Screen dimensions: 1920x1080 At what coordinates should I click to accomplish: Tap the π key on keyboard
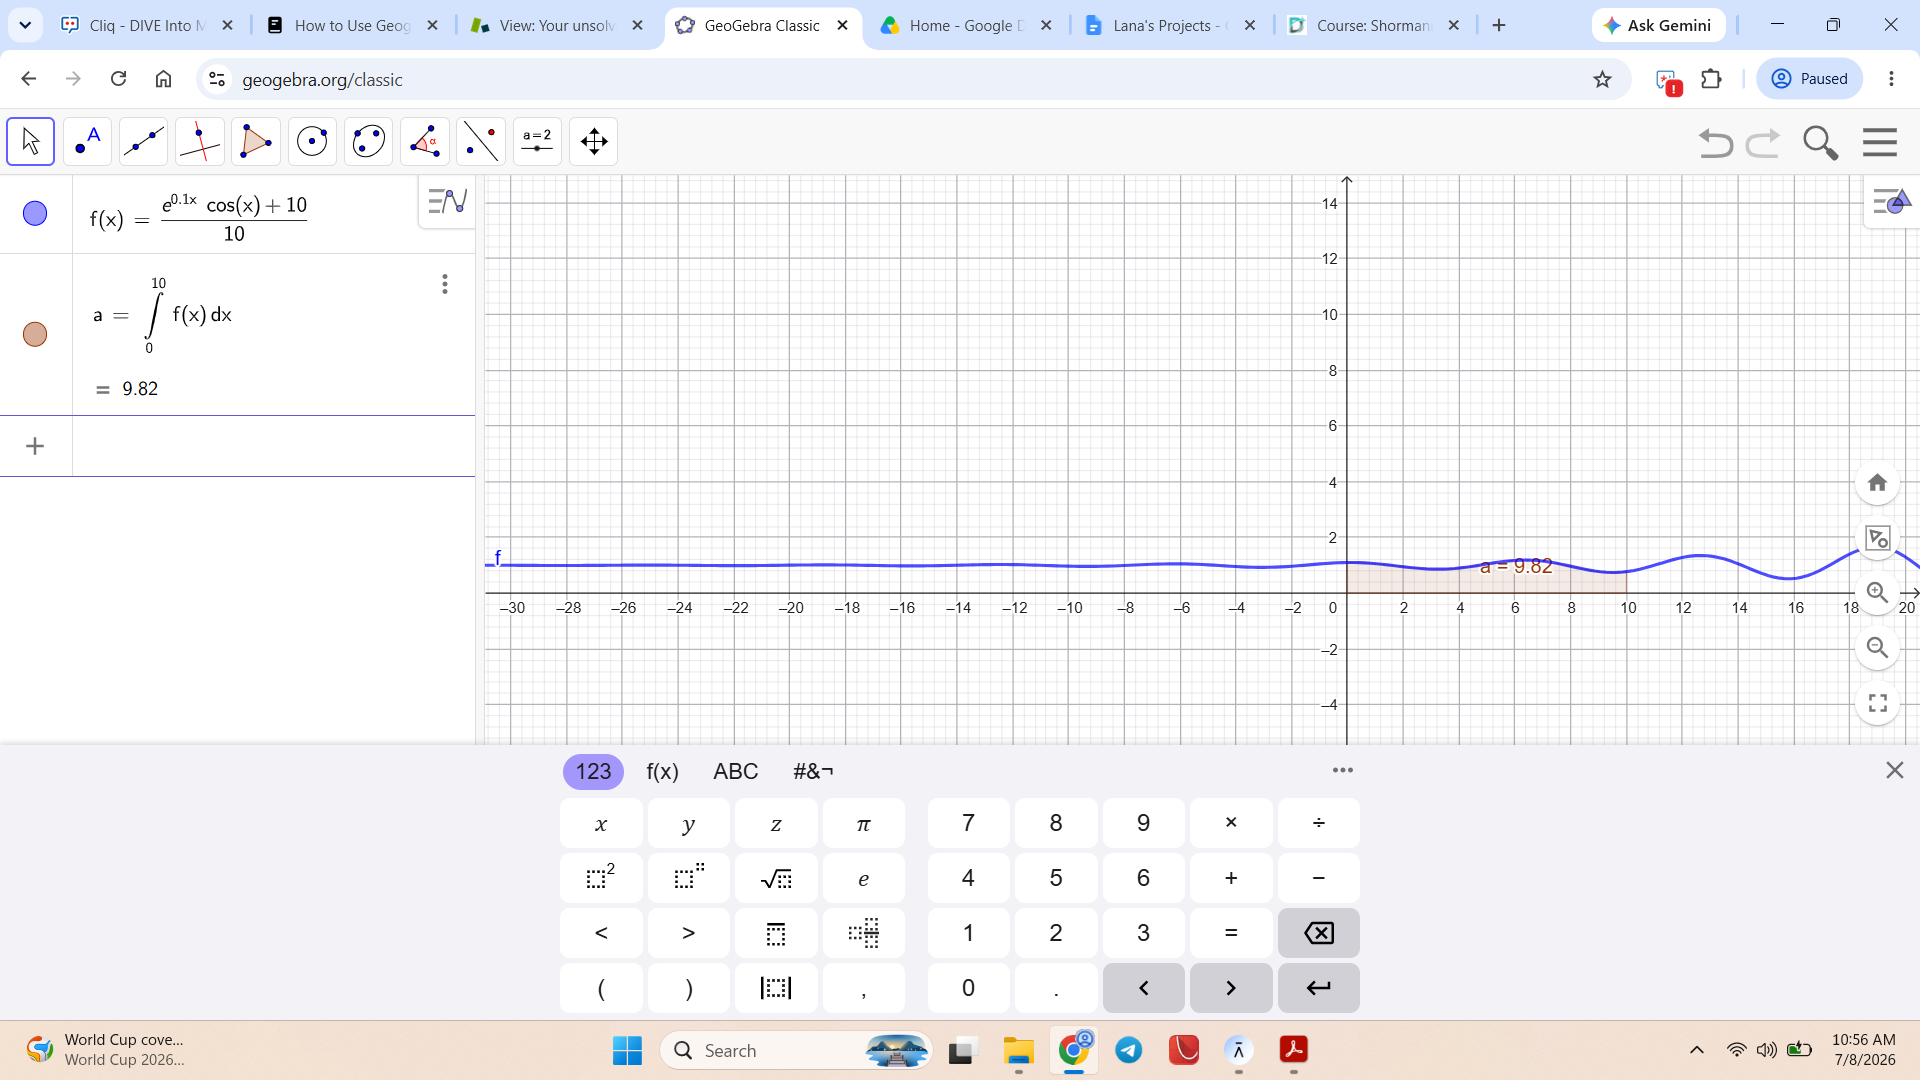point(864,823)
